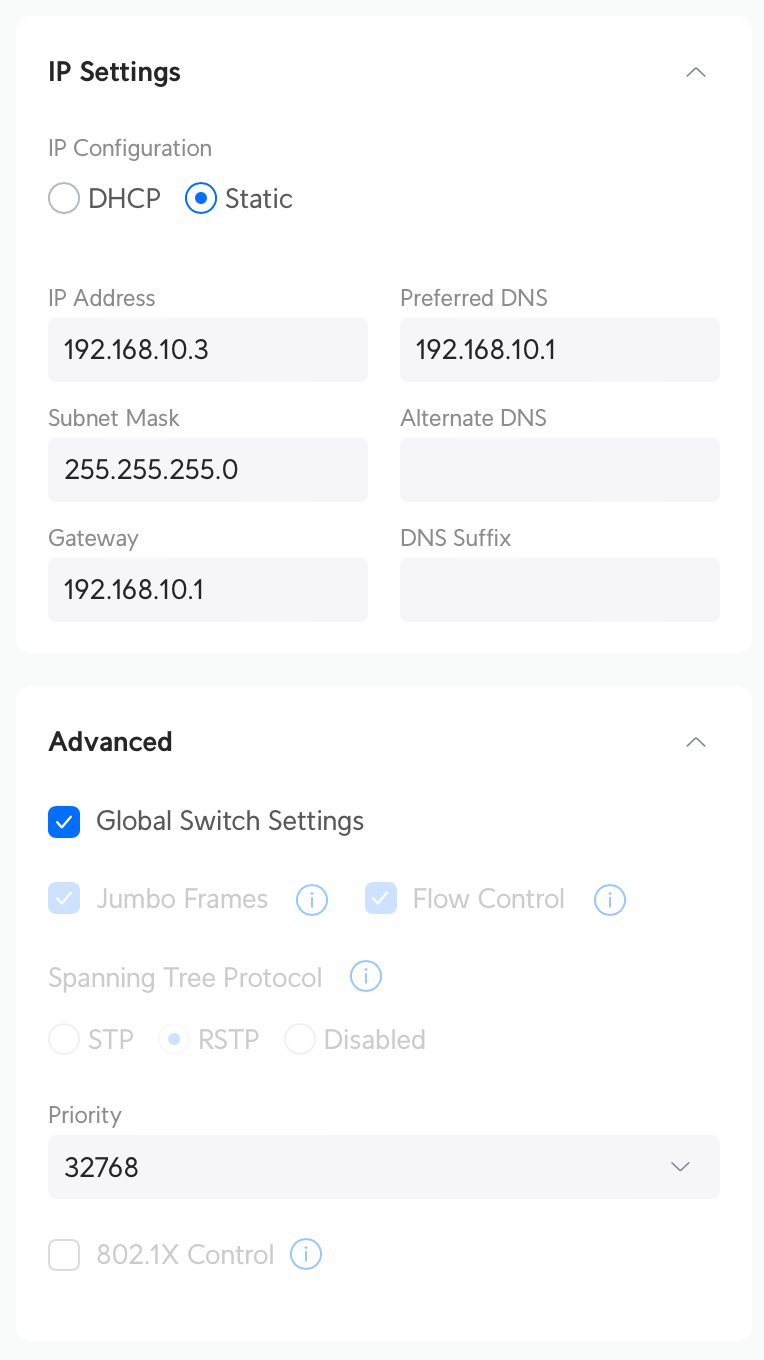
Task: Focus the Alternate DNS field
Action: tap(560, 470)
